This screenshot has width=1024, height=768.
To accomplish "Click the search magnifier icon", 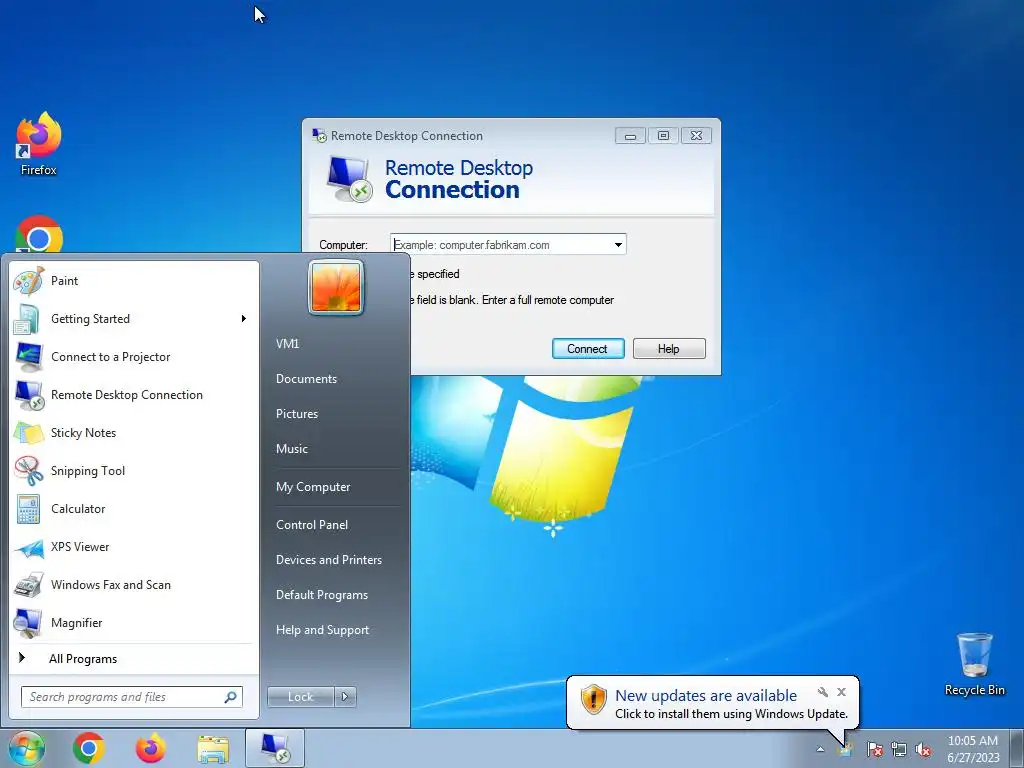I will tap(231, 697).
